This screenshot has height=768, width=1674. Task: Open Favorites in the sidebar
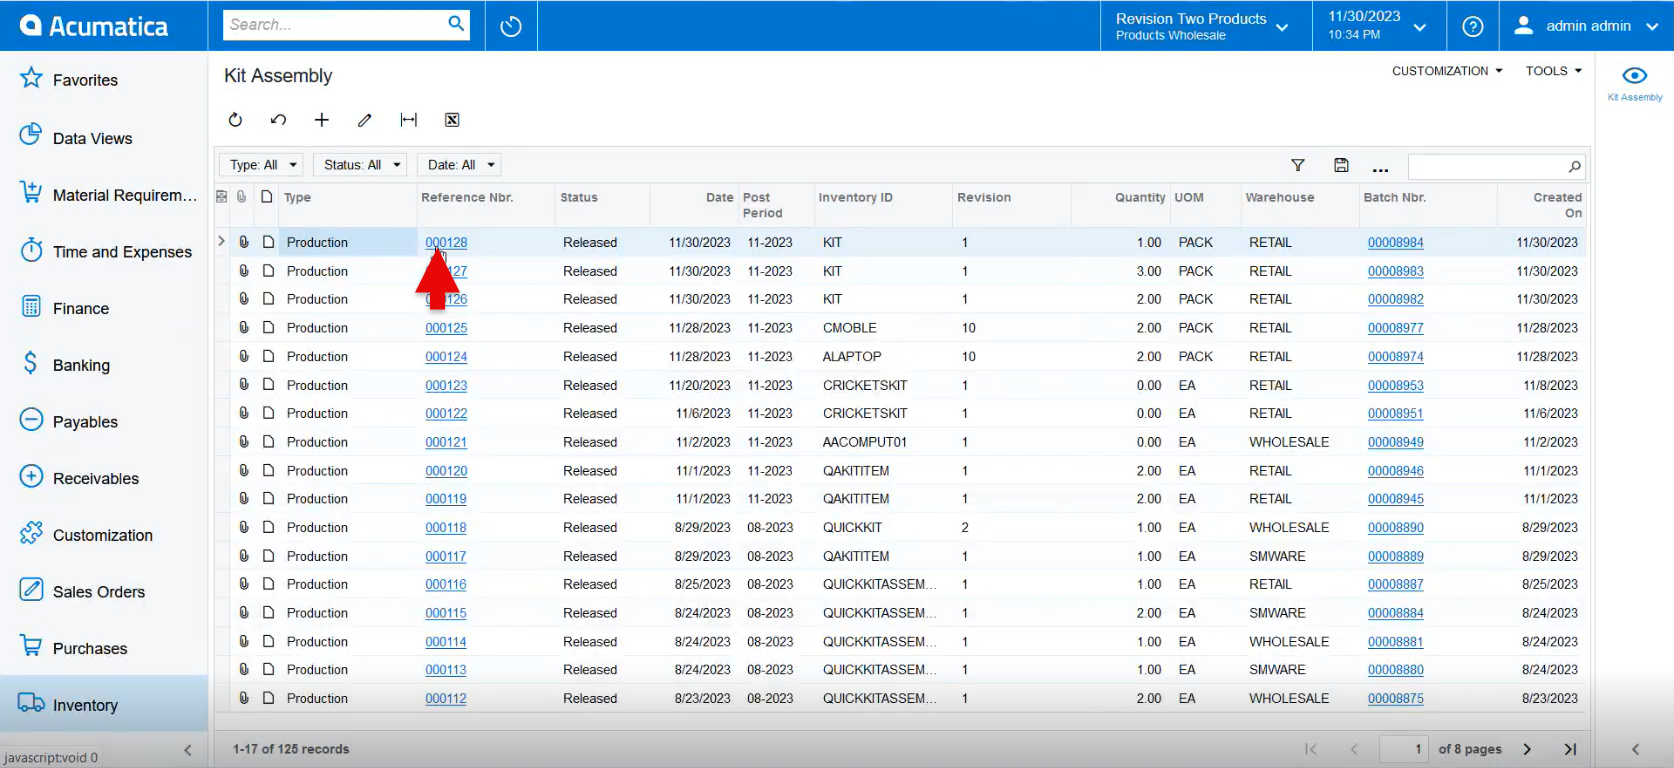104,79
